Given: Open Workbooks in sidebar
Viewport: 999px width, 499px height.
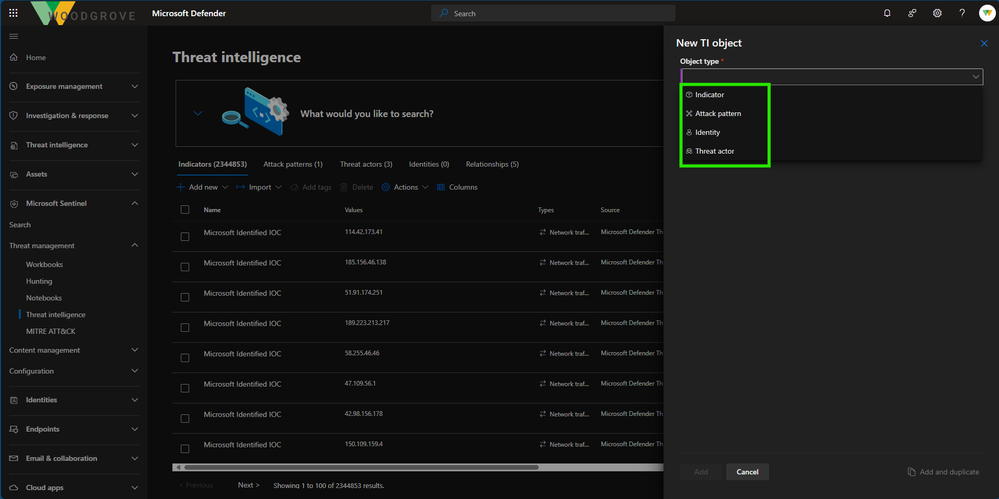Looking at the screenshot, I should pyautogui.click(x=44, y=264).
